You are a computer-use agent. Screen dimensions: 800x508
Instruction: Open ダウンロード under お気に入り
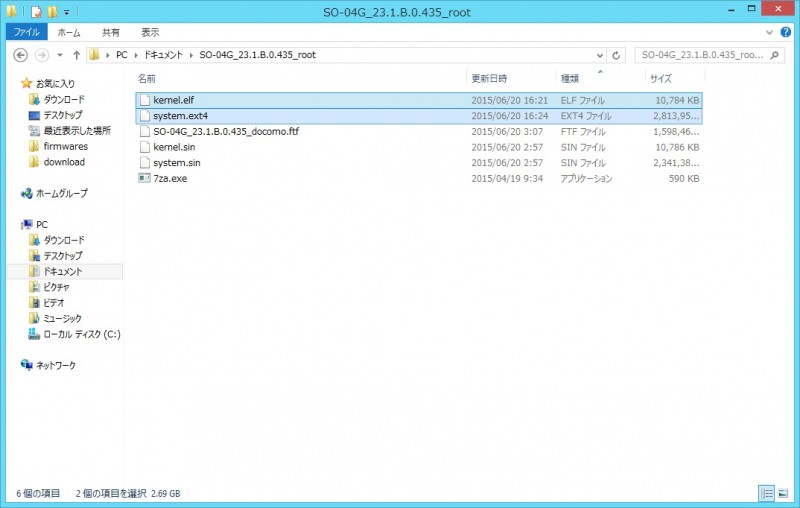pos(64,99)
